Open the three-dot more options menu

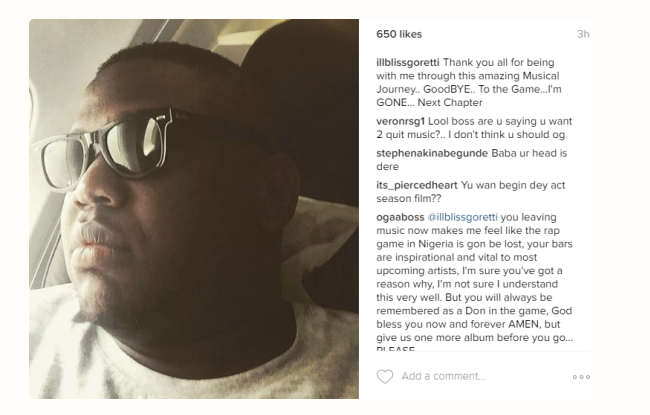581,377
